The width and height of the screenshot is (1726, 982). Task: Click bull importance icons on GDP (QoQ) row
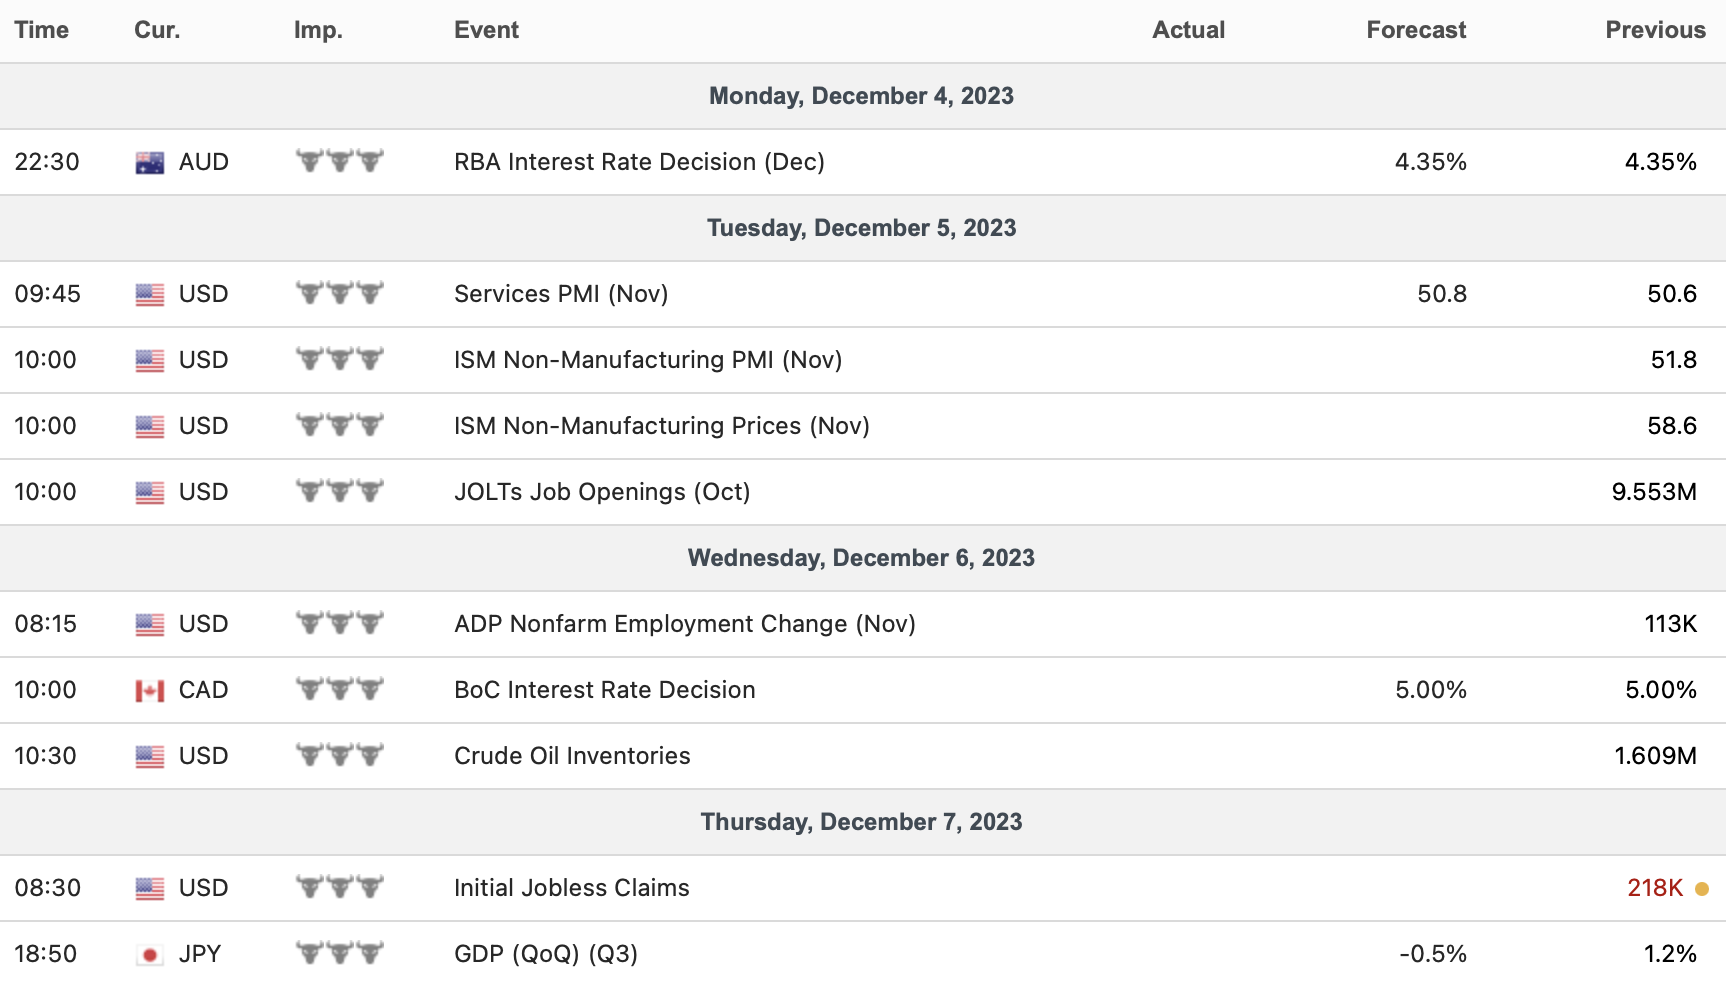click(340, 953)
